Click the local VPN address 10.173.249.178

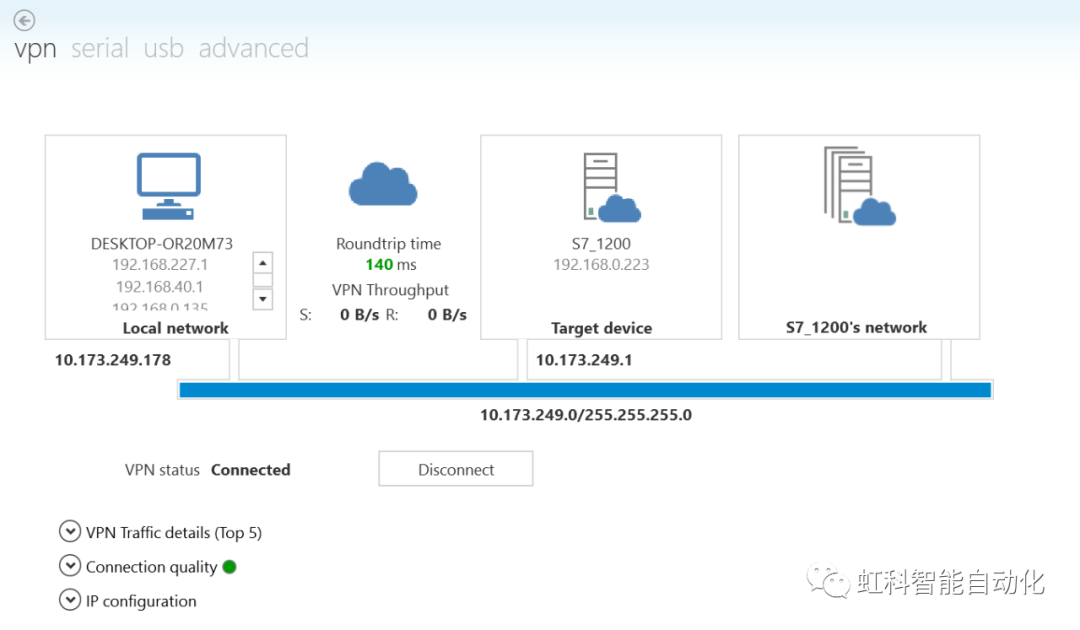[x=113, y=360]
